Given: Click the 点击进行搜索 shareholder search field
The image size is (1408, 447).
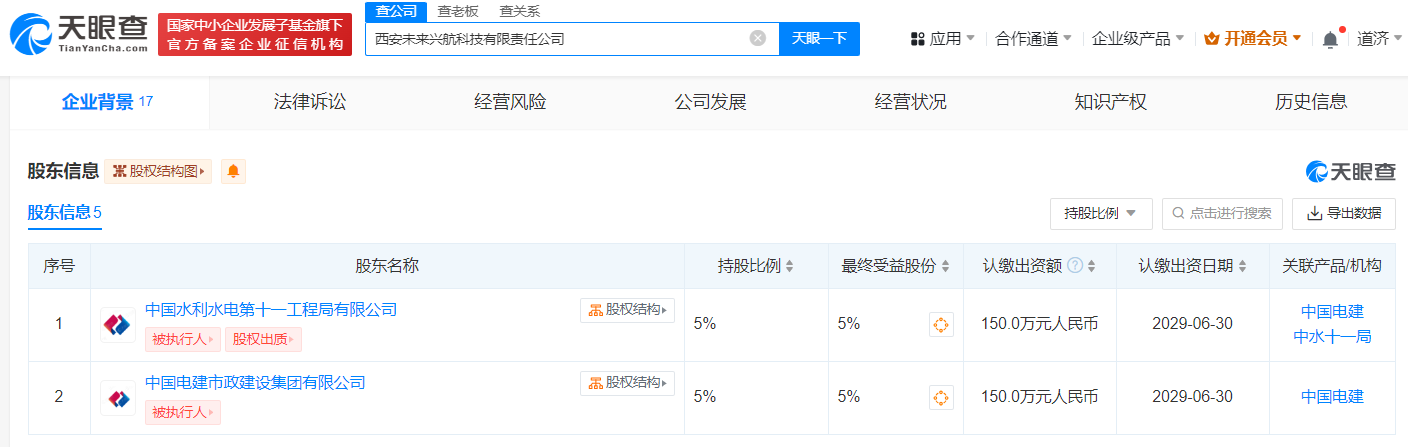Looking at the screenshot, I should tap(1222, 213).
